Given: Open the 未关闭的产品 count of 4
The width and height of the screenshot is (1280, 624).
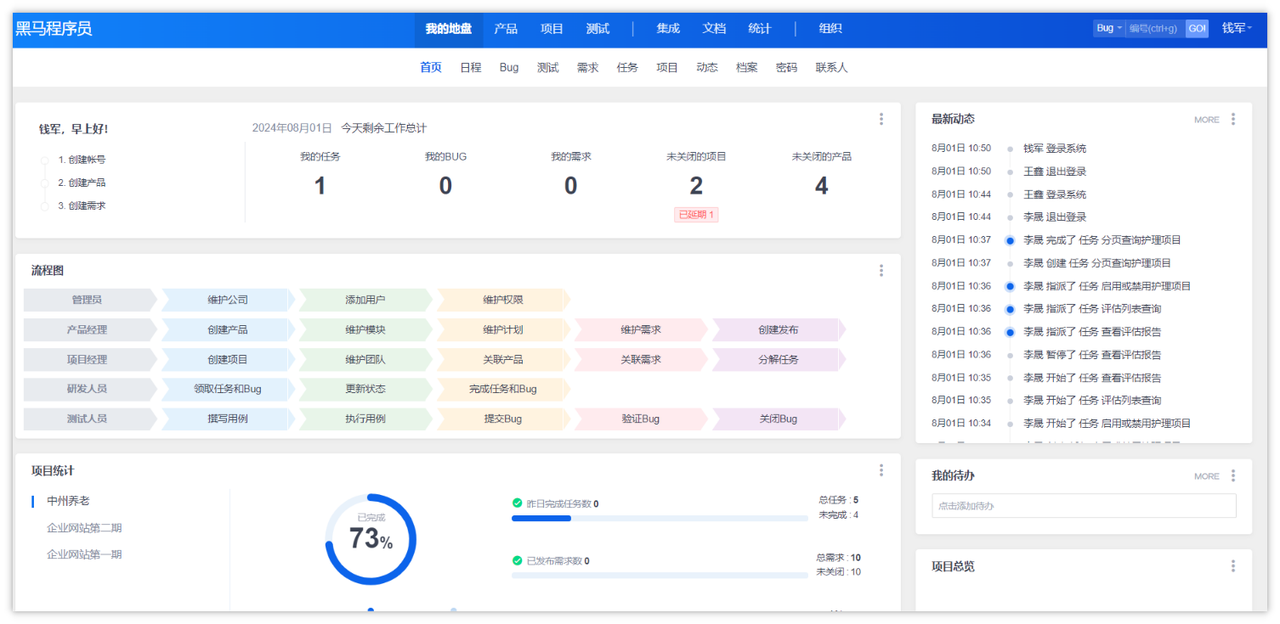Looking at the screenshot, I should pyautogui.click(x=822, y=186).
